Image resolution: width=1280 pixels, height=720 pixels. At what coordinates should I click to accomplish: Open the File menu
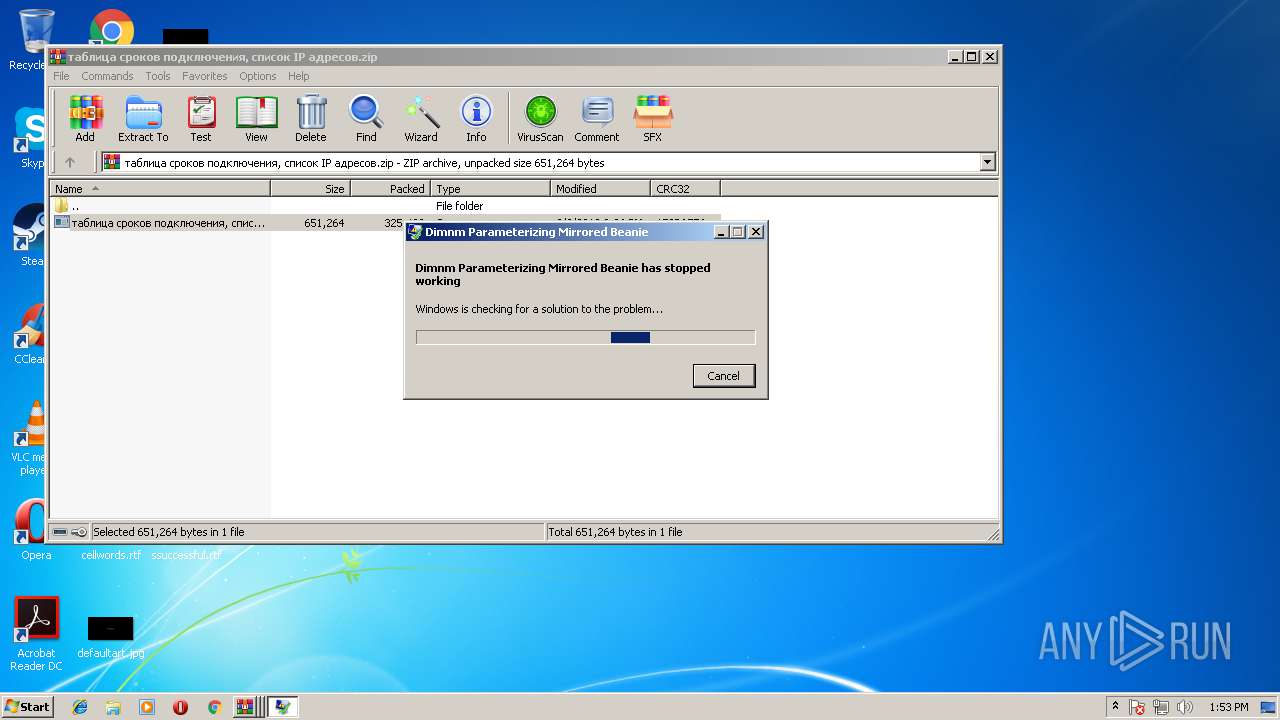pos(61,76)
